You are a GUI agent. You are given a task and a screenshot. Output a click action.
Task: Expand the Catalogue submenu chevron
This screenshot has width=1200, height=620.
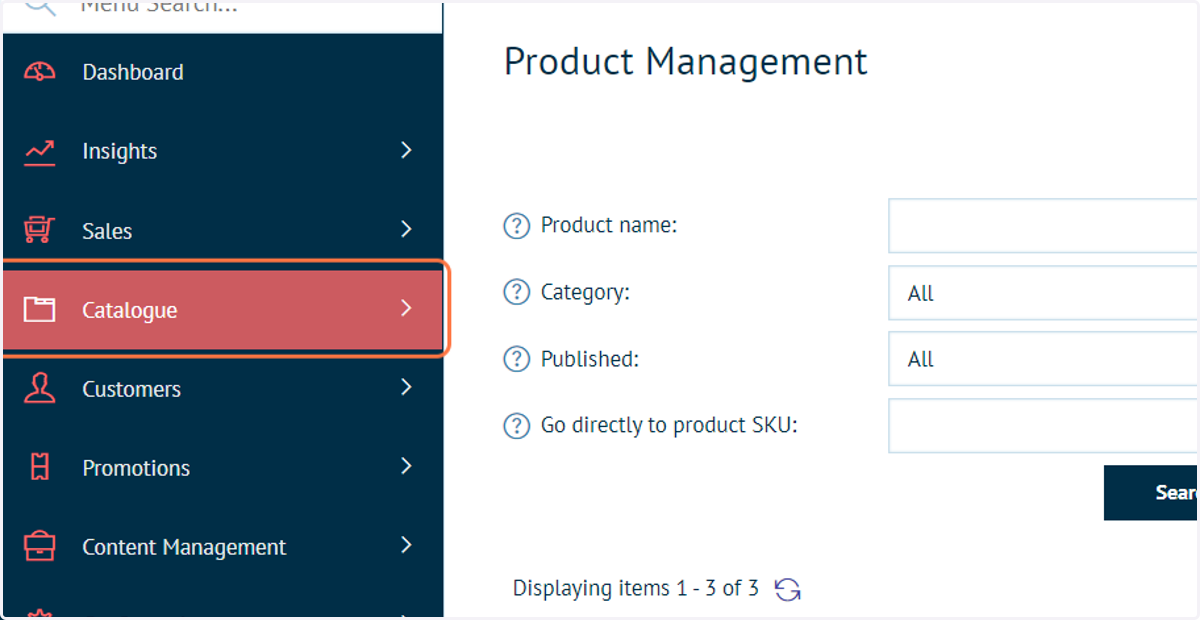[406, 308]
